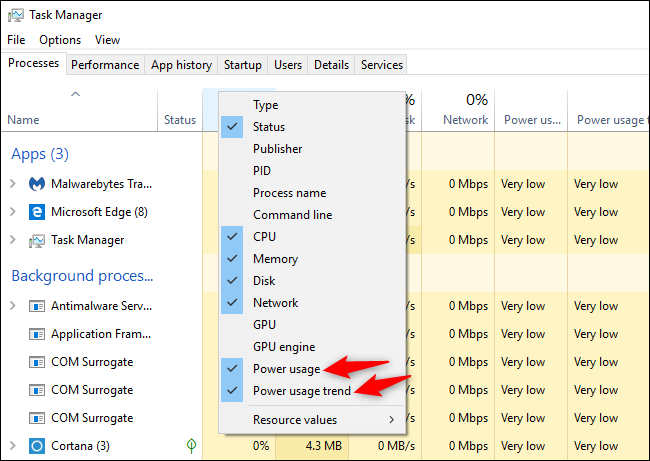Click the Application Frame Host icon
This screenshot has width=650, height=461.
[x=37, y=334]
